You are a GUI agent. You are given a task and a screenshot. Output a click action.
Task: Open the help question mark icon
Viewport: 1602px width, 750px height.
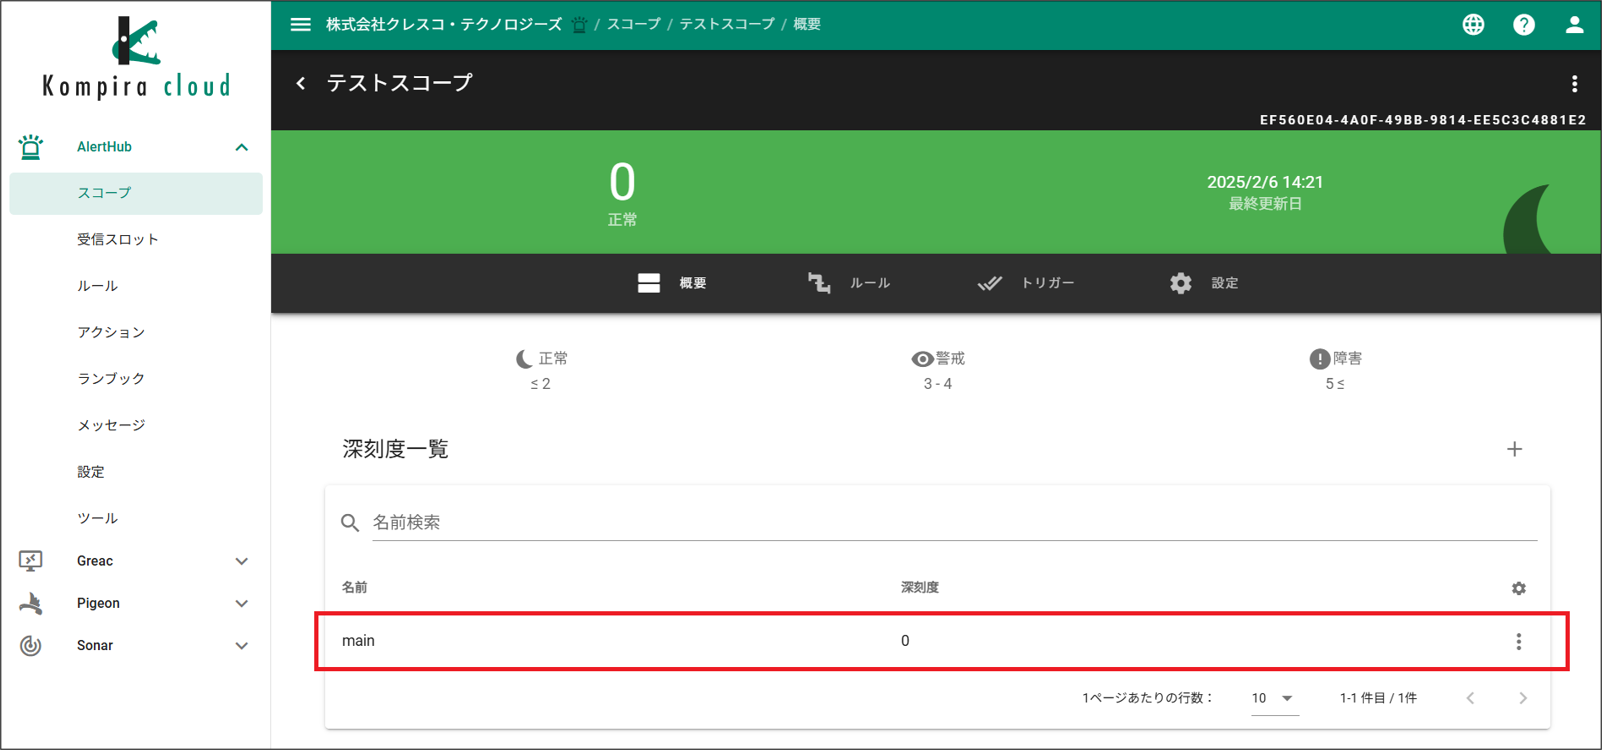click(x=1524, y=24)
